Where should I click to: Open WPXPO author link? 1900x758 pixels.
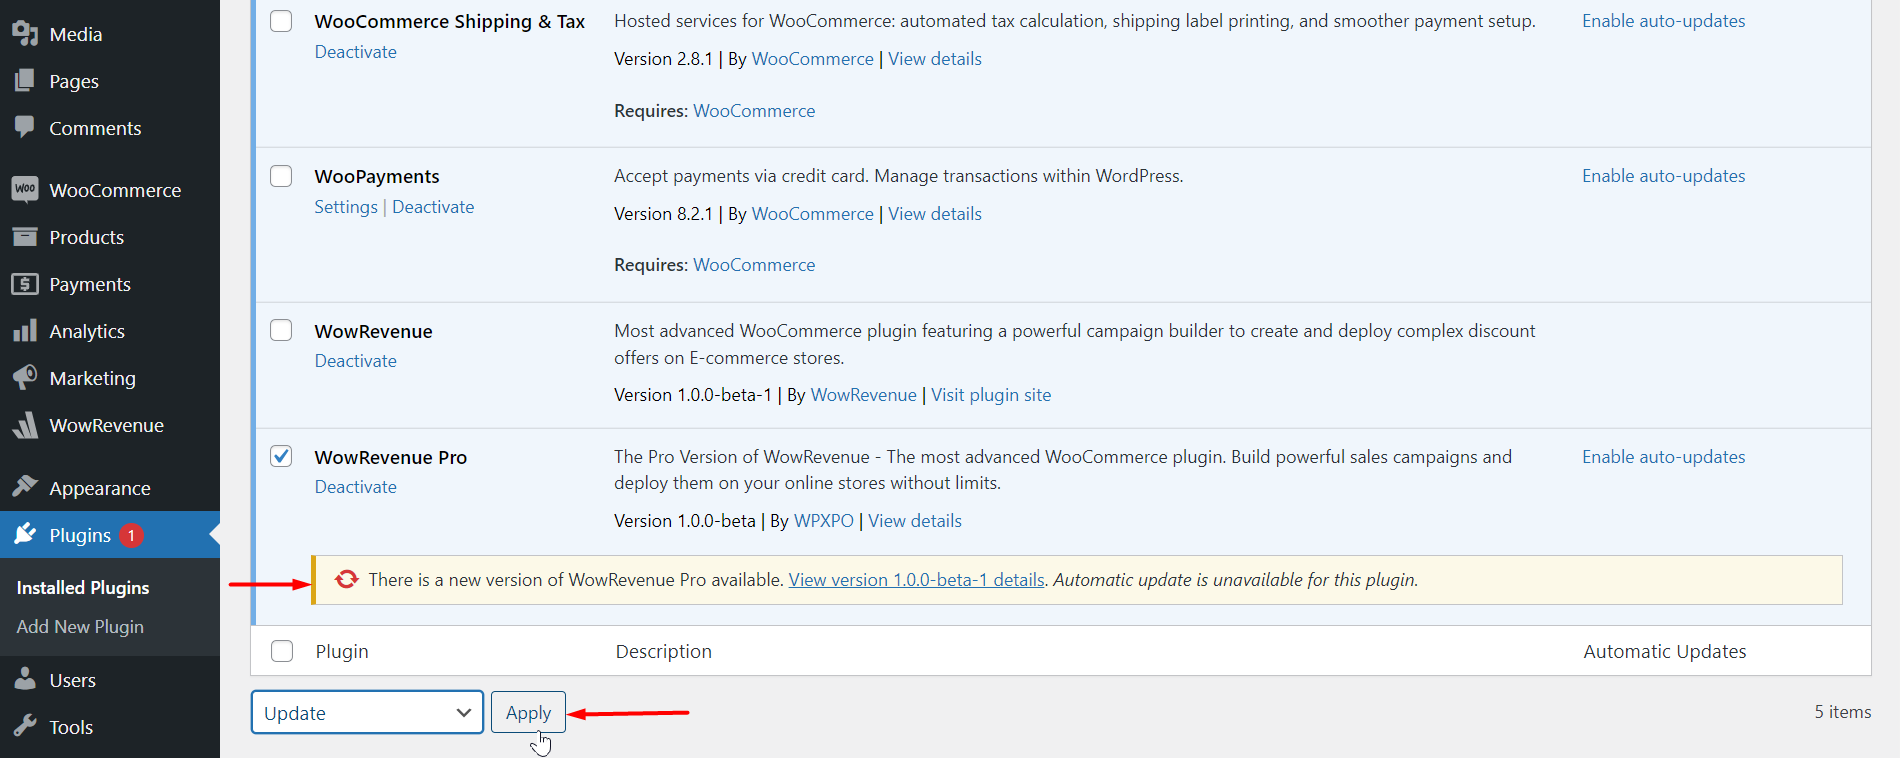click(824, 521)
